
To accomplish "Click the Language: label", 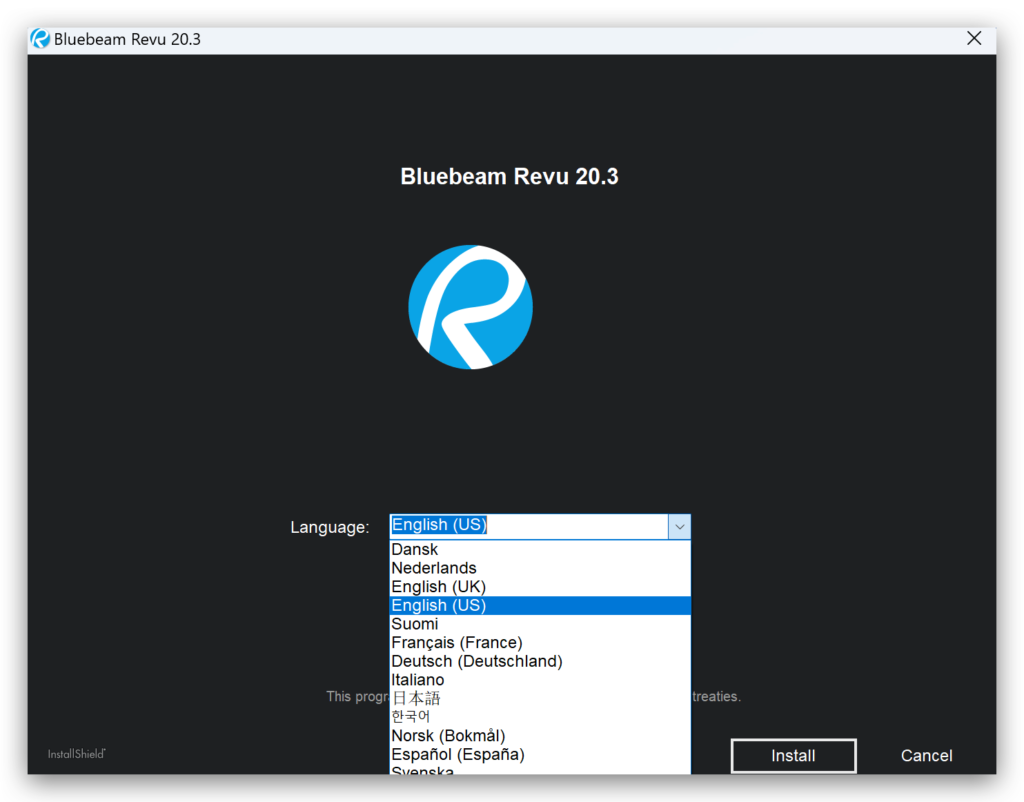I will click(330, 527).
